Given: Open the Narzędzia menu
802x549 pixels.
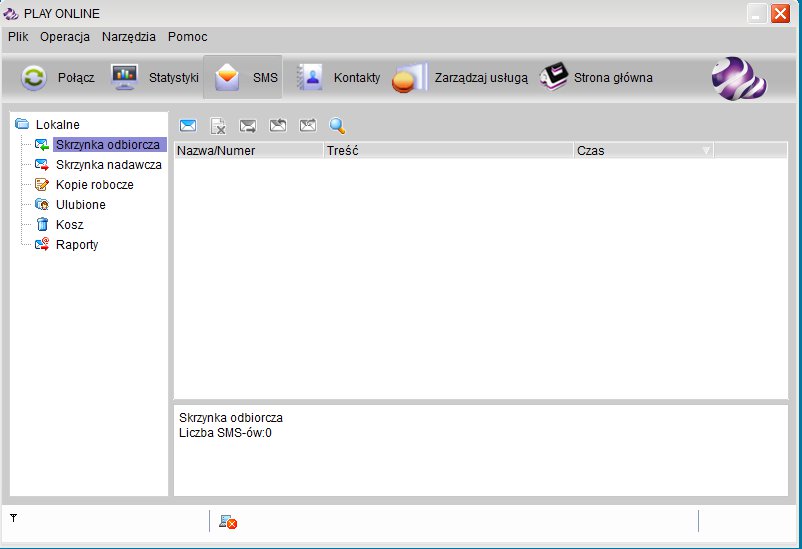Looking at the screenshot, I should (x=129, y=37).
